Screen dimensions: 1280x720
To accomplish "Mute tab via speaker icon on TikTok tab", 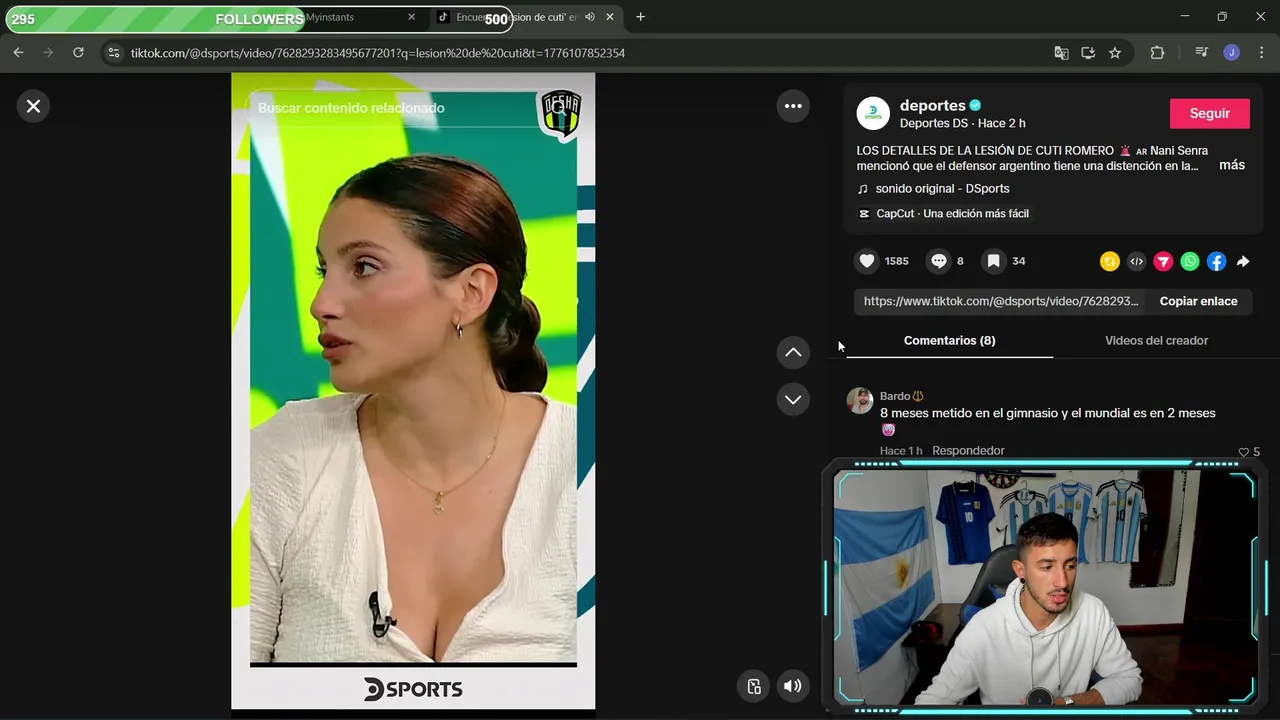I will [x=590, y=17].
